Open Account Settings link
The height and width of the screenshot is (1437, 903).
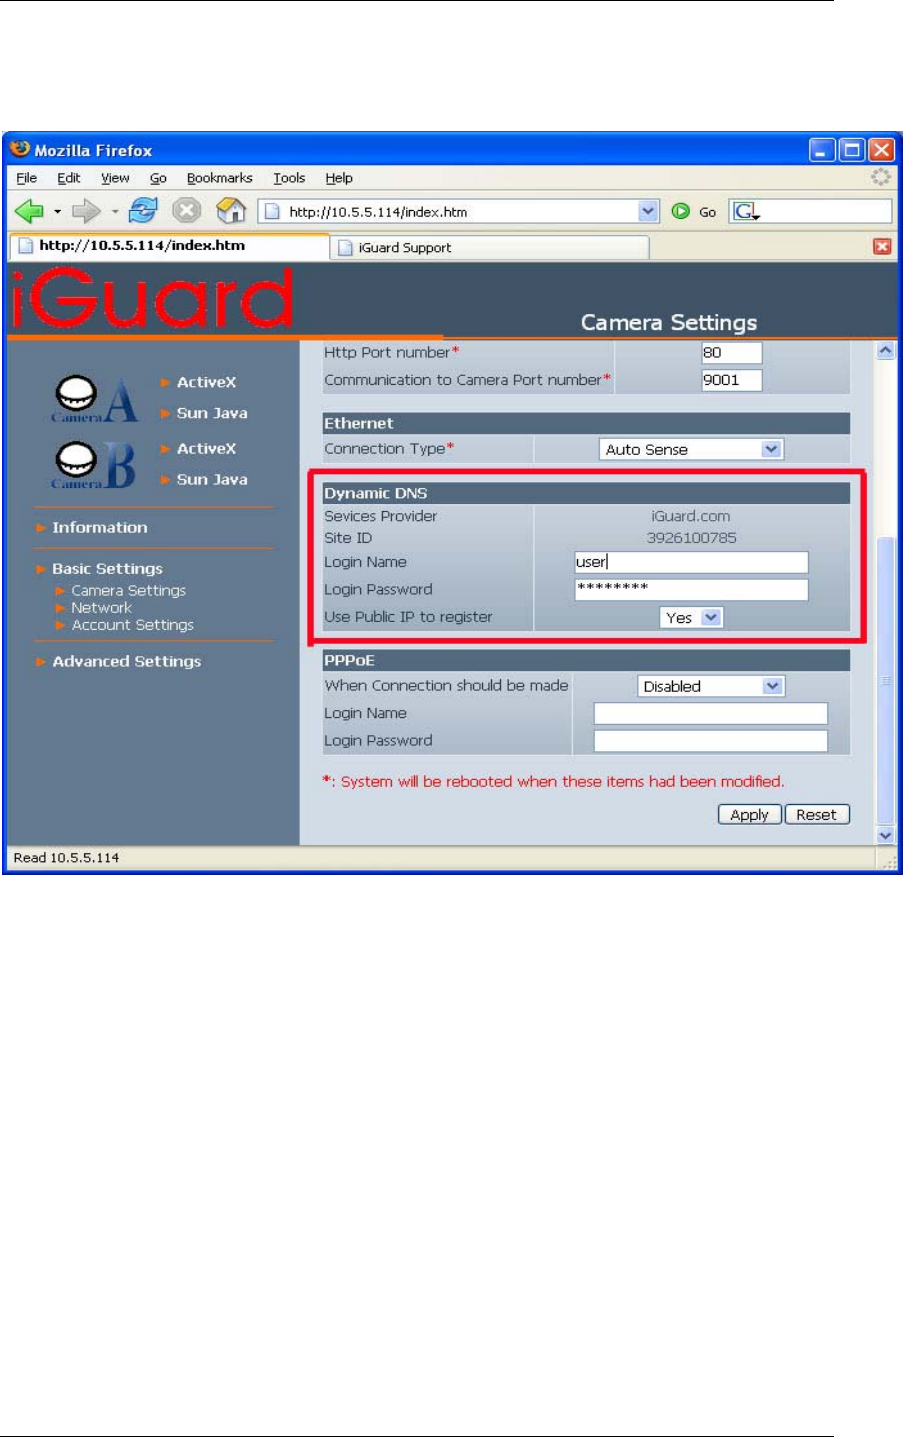click(132, 625)
